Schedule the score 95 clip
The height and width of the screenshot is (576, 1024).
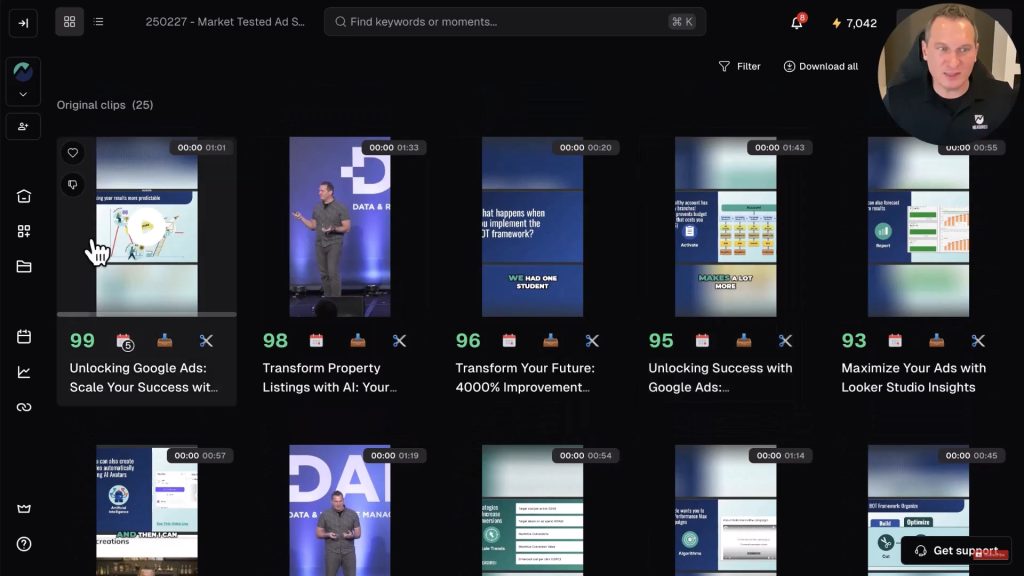tap(702, 340)
